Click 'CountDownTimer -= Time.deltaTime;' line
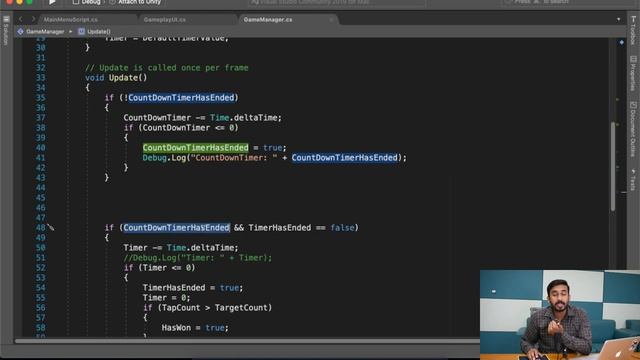This screenshot has height=360, width=640. click(202, 118)
